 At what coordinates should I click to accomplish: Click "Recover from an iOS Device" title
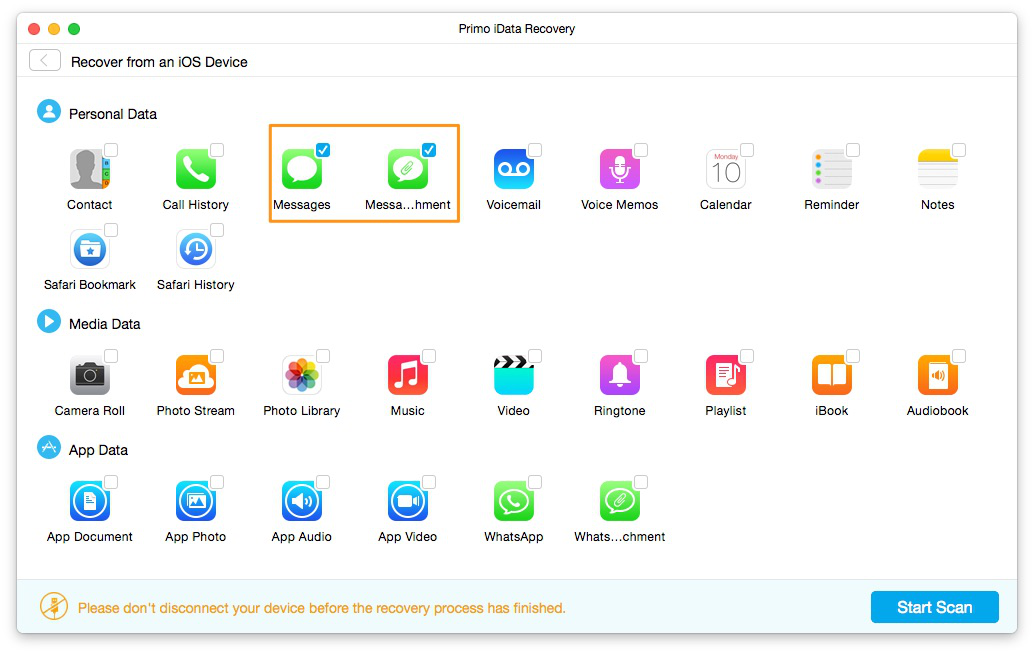[x=160, y=62]
